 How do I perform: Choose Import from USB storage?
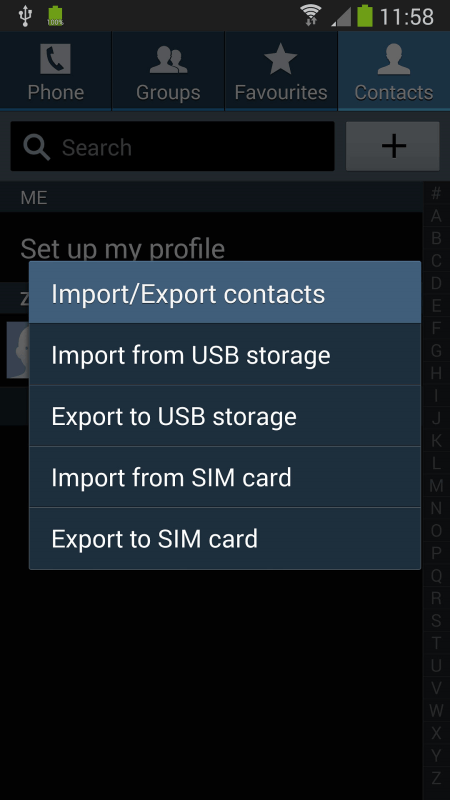click(225, 355)
